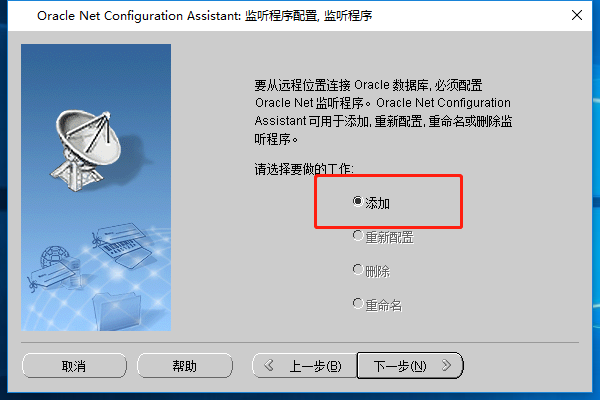Click the lower-left paper tag graphic
This screenshot has height=400, width=600.
click(x=52, y=277)
